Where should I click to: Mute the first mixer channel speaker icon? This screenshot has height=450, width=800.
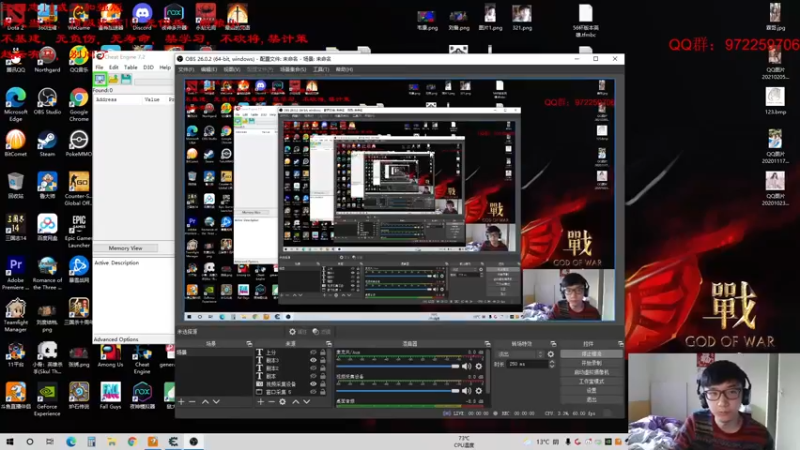coord(466,366)
